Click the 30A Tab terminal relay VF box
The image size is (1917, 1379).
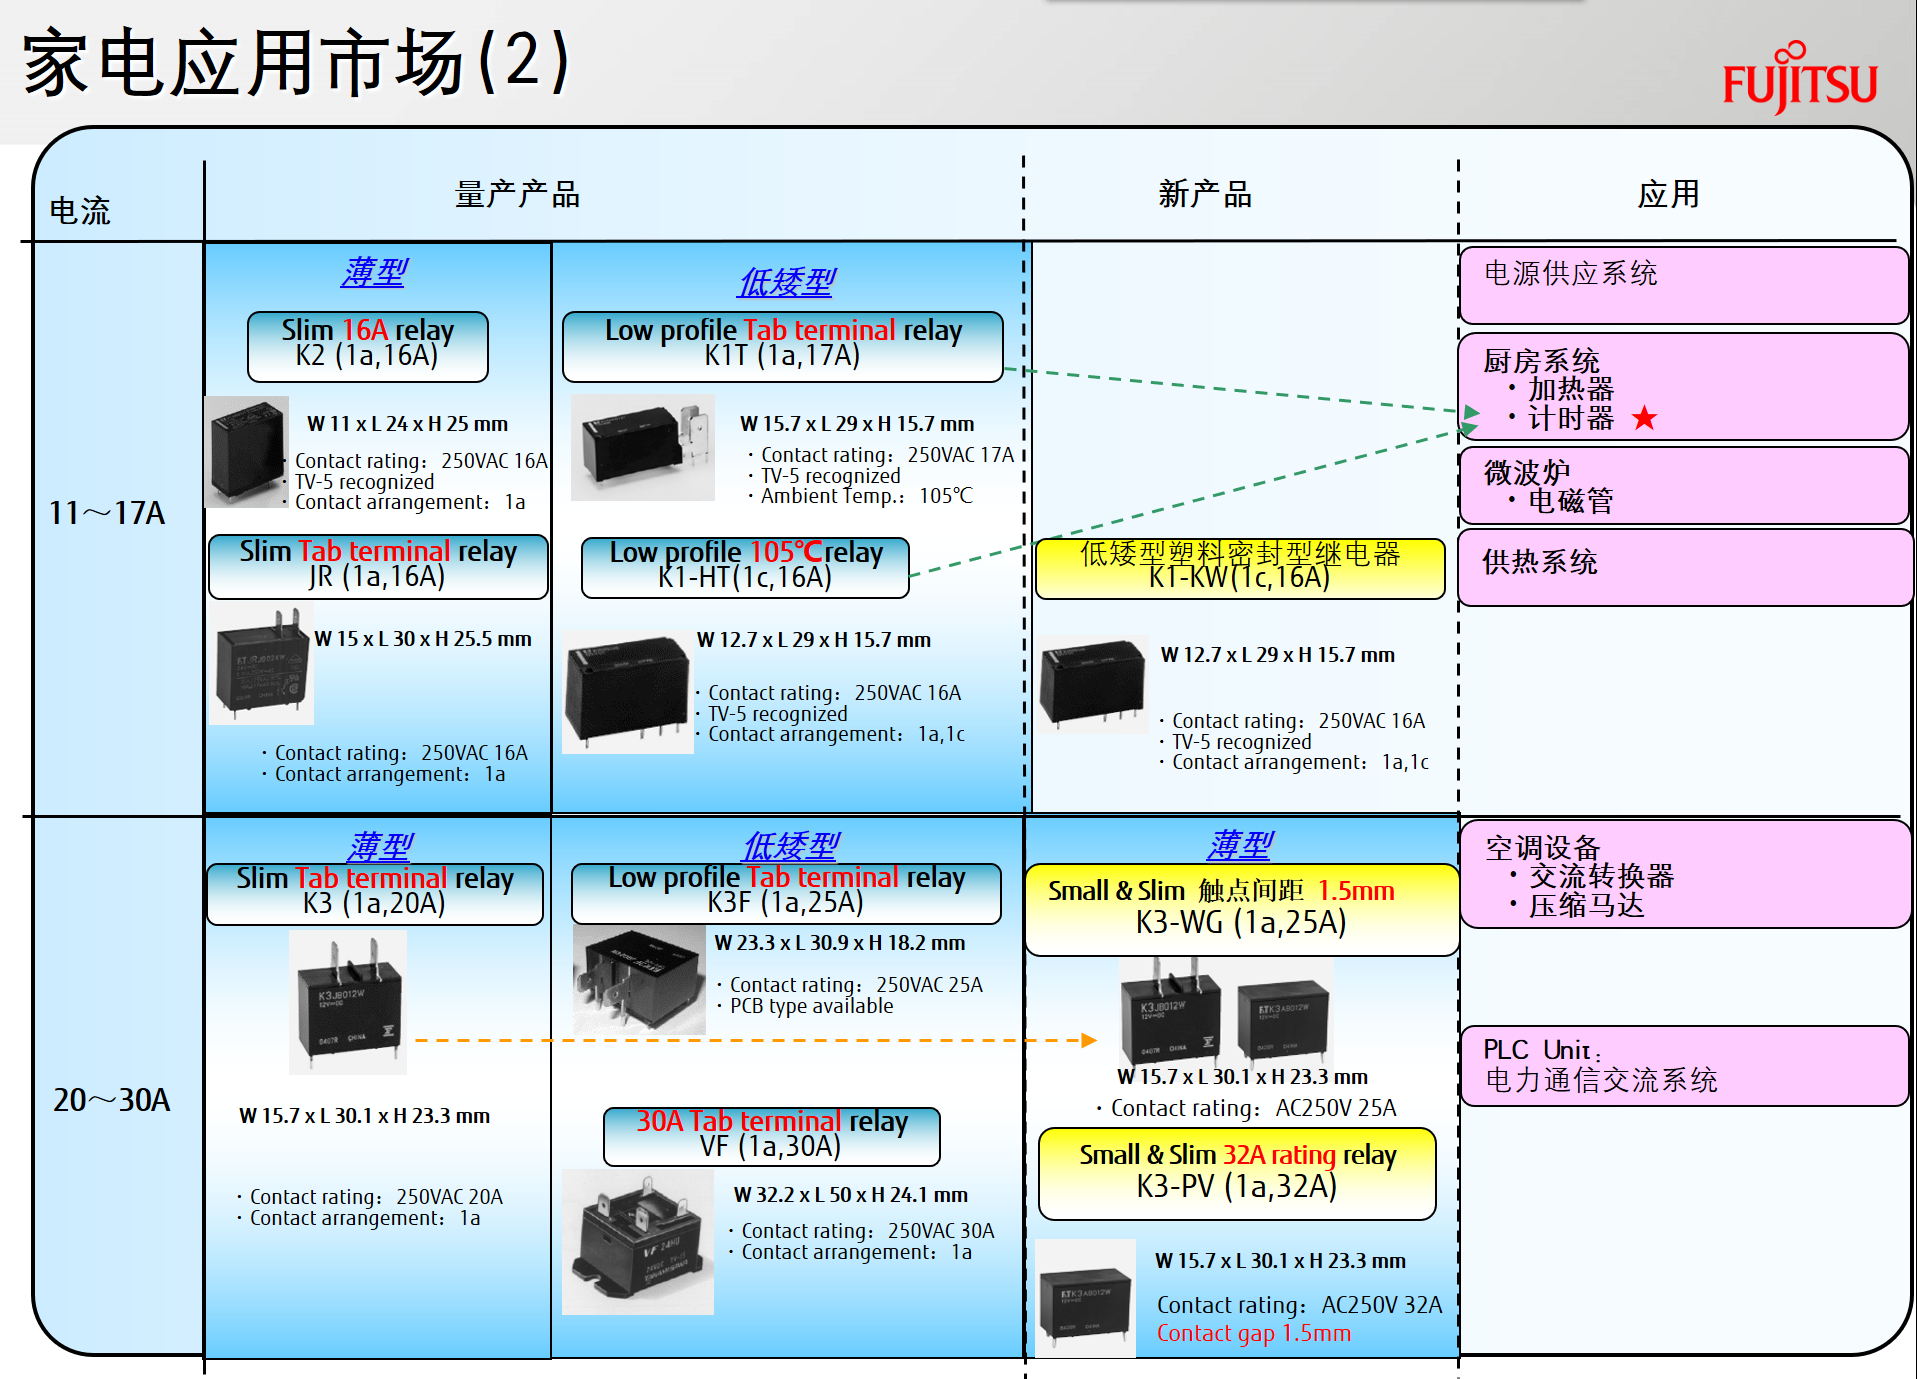click(x=772, y=1136)
